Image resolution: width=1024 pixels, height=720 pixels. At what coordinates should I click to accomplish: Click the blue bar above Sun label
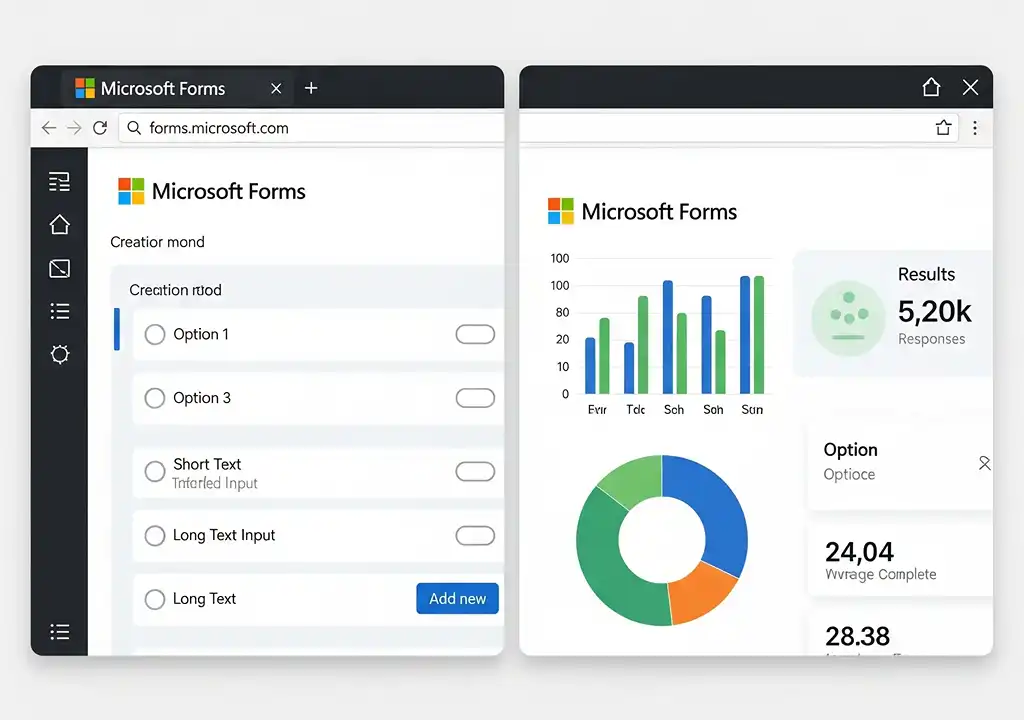[x=745, y=335]
